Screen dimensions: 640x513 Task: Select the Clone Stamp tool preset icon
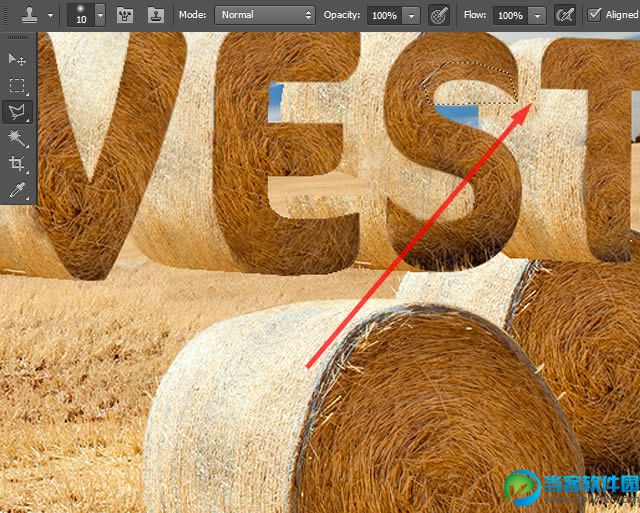[29, 16]
